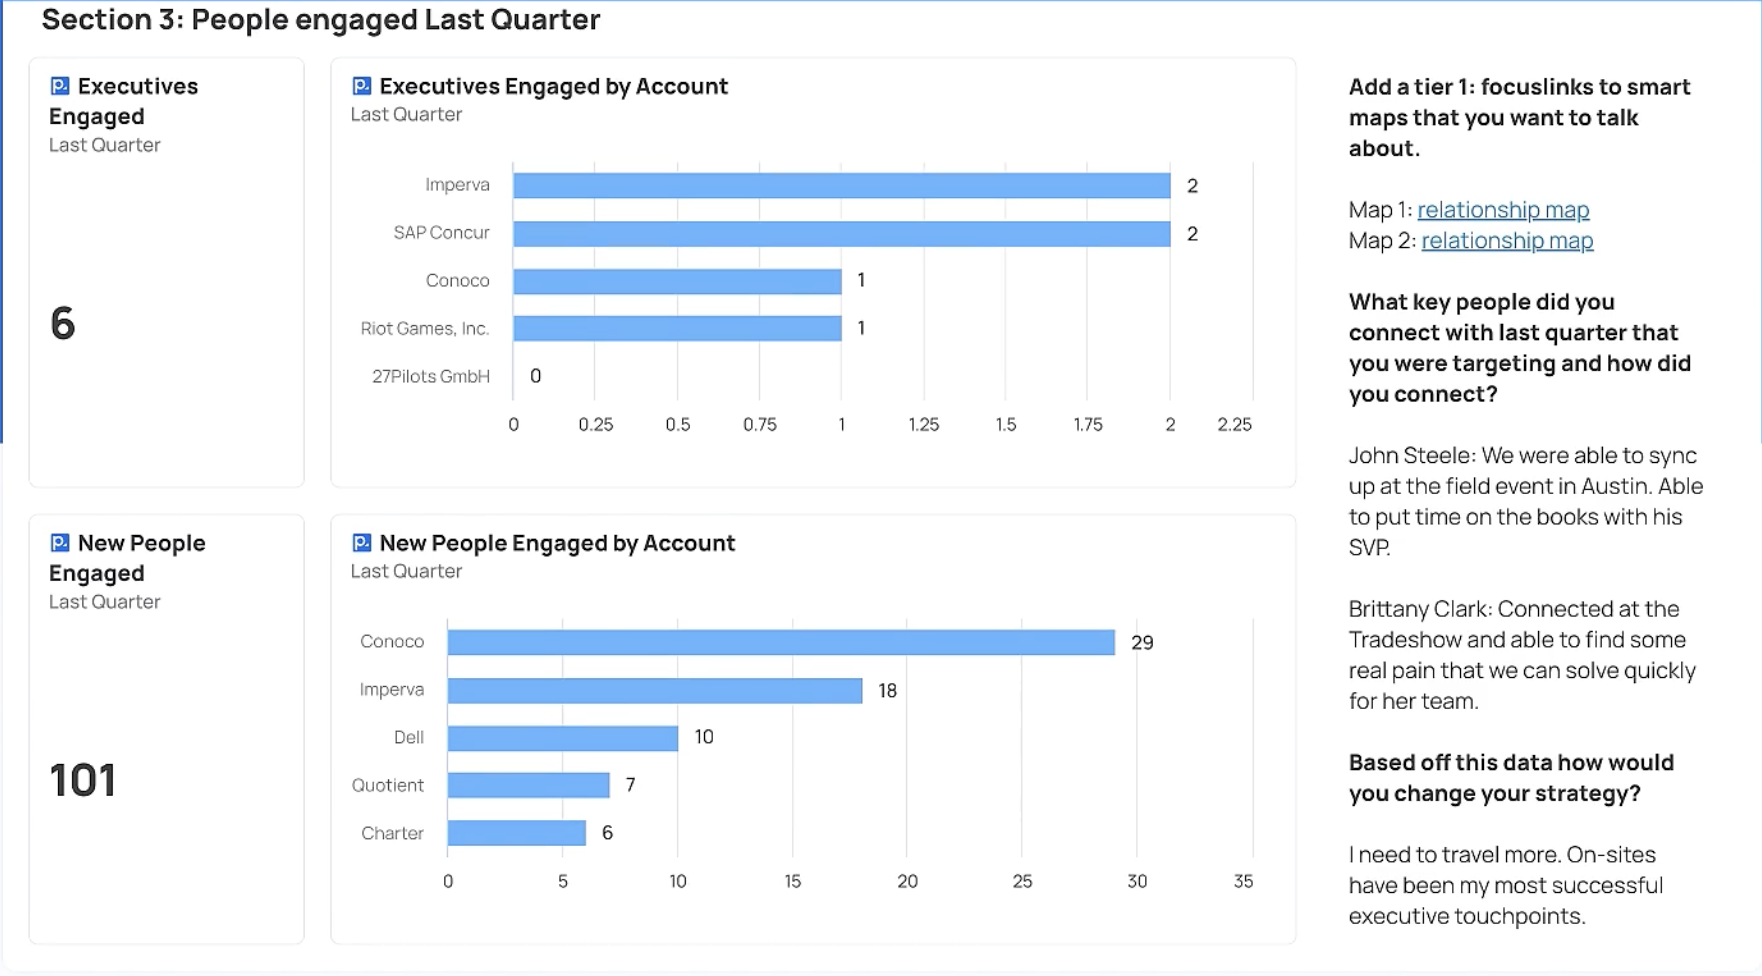This screenshot has width=1762, height=976.
Task: Click the P icon beside Executives Engaged
Action: 59,86
